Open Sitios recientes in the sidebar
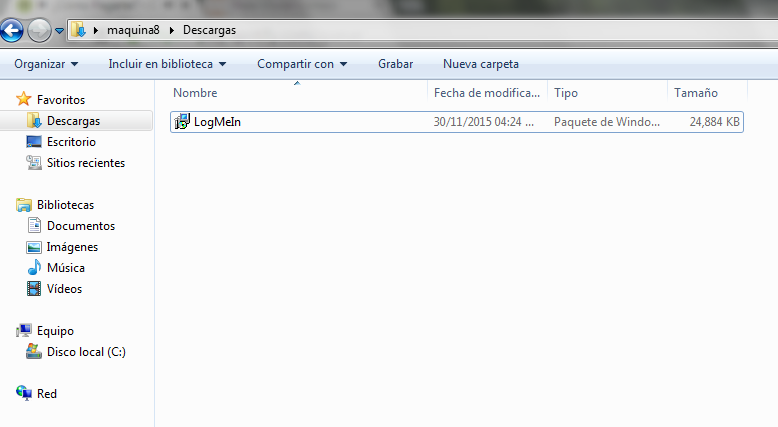 86,163
